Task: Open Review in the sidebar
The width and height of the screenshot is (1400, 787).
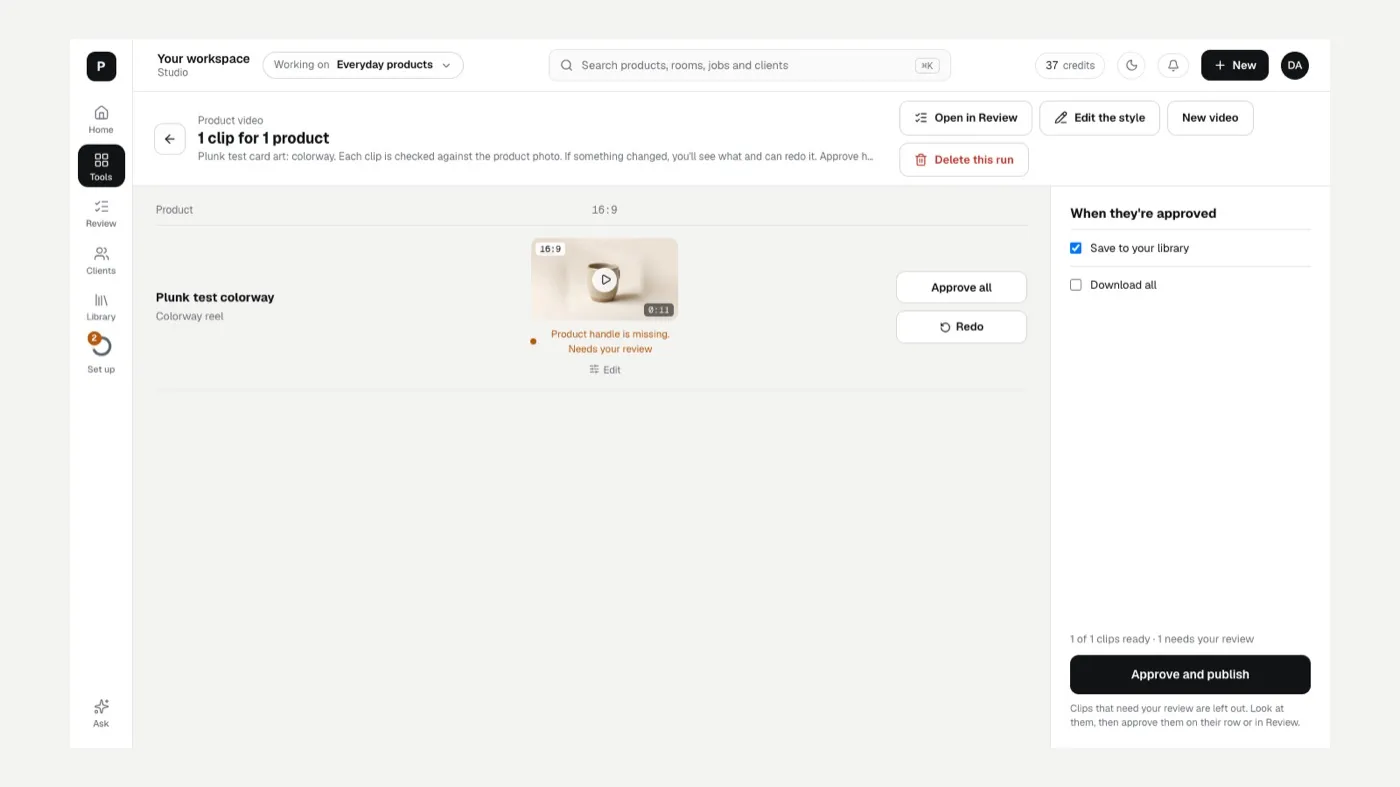Action: click(101, 213)
